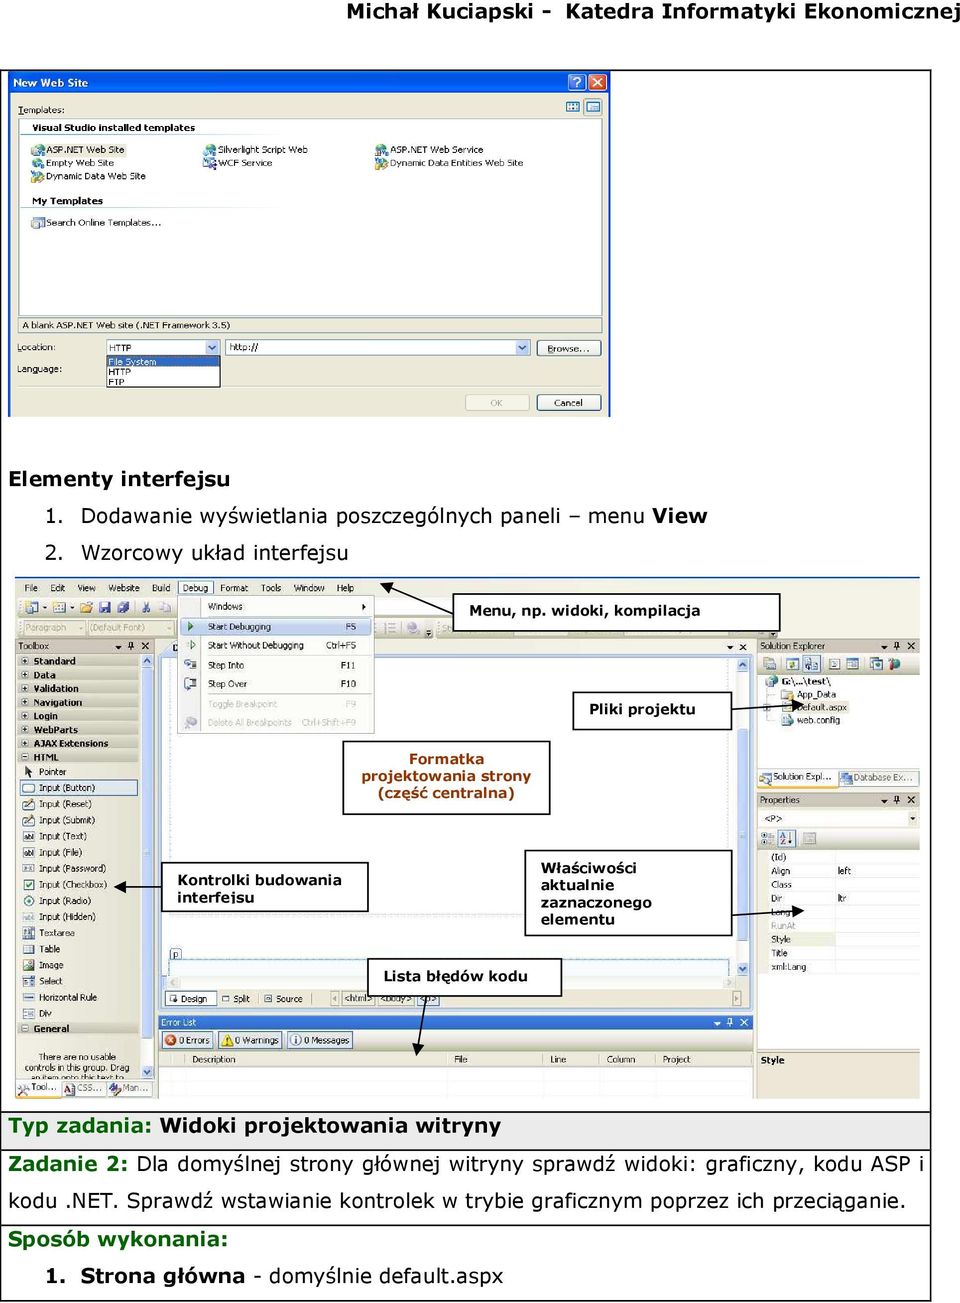The image size is (960, 1303).
Task: Open the View menu
Action: tap(87, 588)
